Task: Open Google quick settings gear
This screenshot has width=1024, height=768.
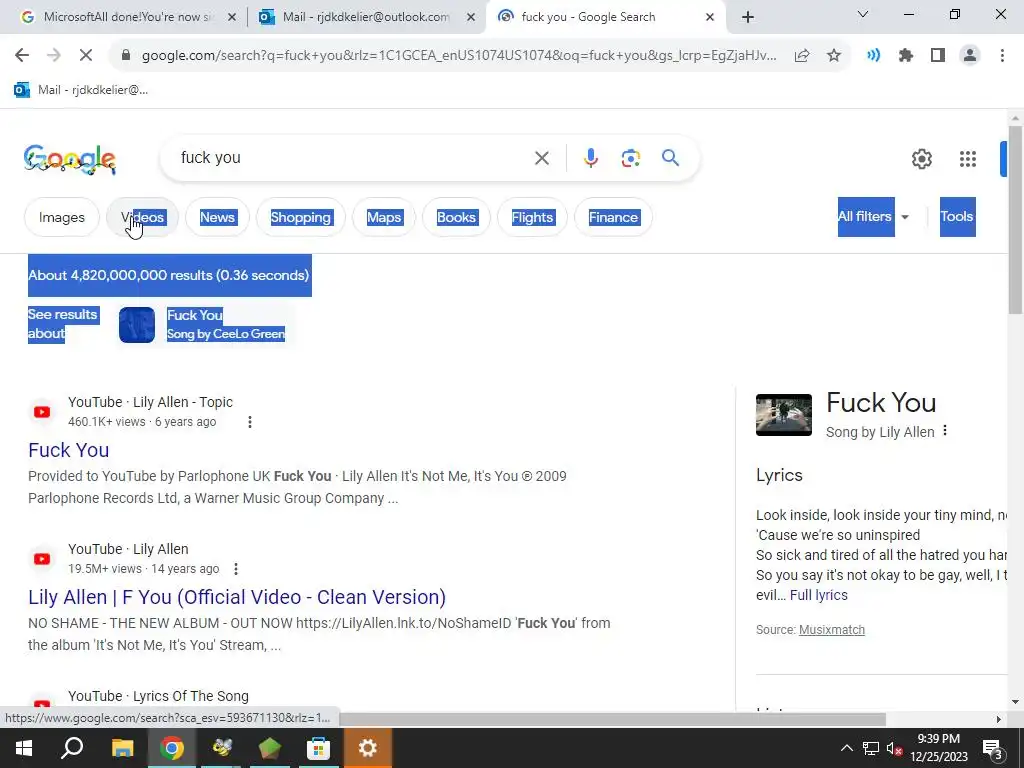Action: pyautogui.click(x=921, y=159)
